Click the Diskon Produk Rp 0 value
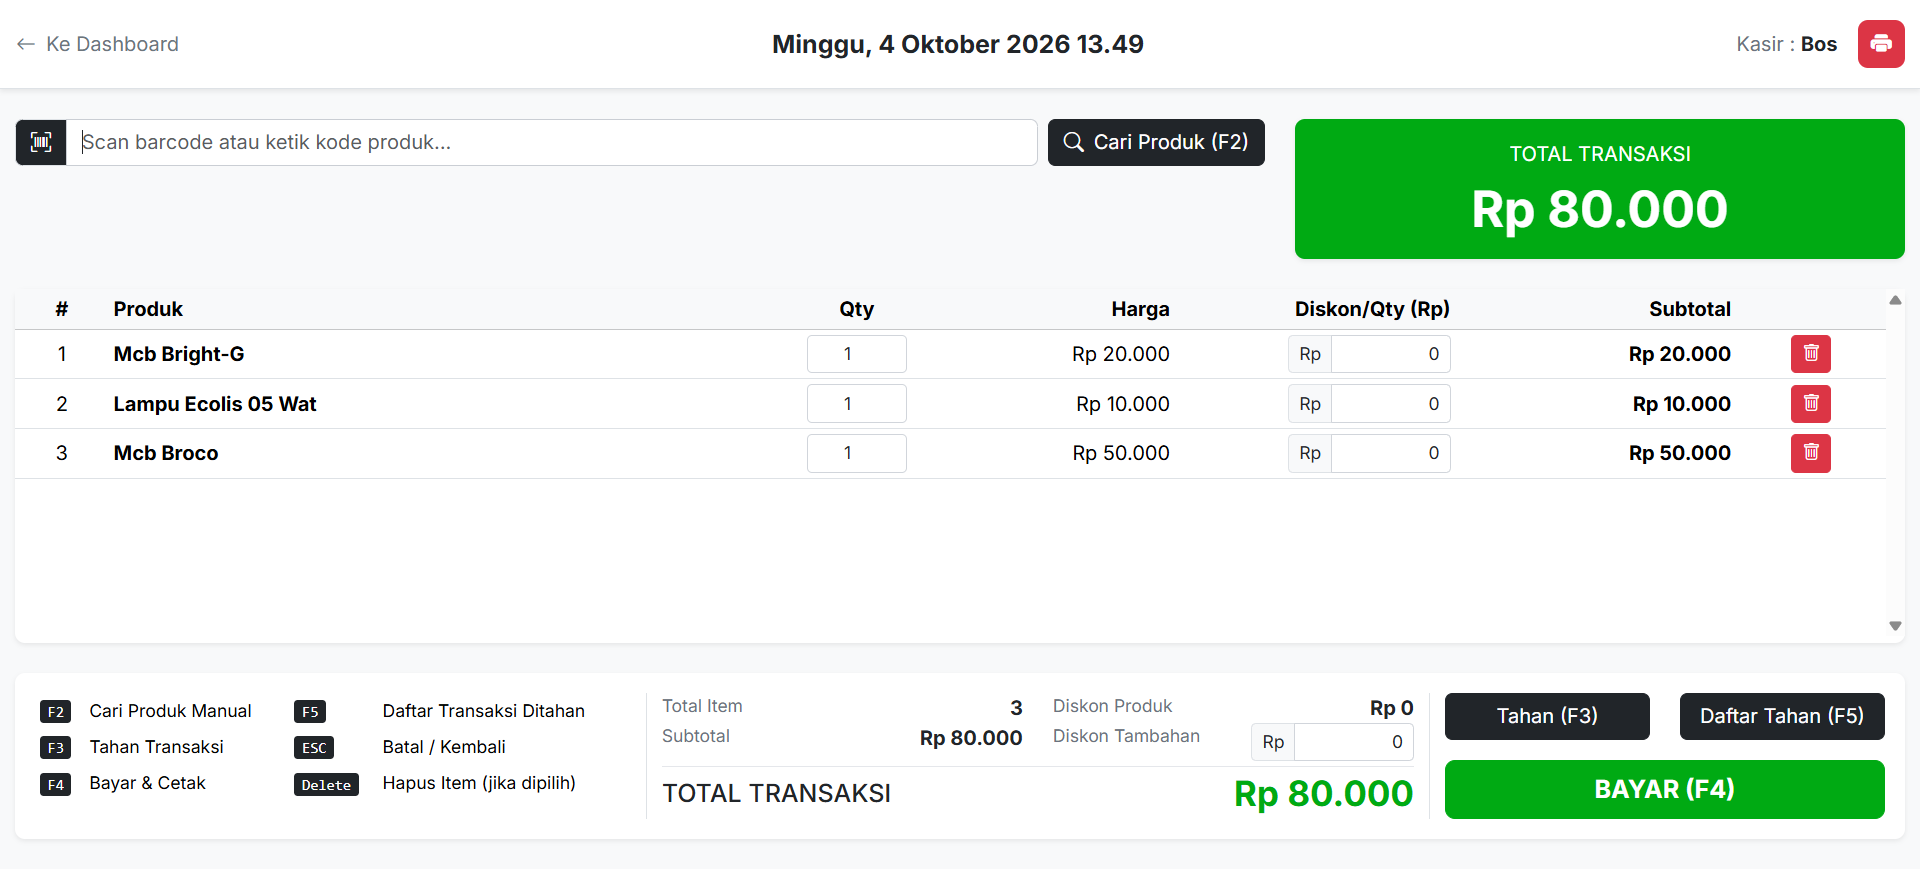The height and width of the screenshot is (869, 1920). pyautogui.click(x=1392, y=708)
